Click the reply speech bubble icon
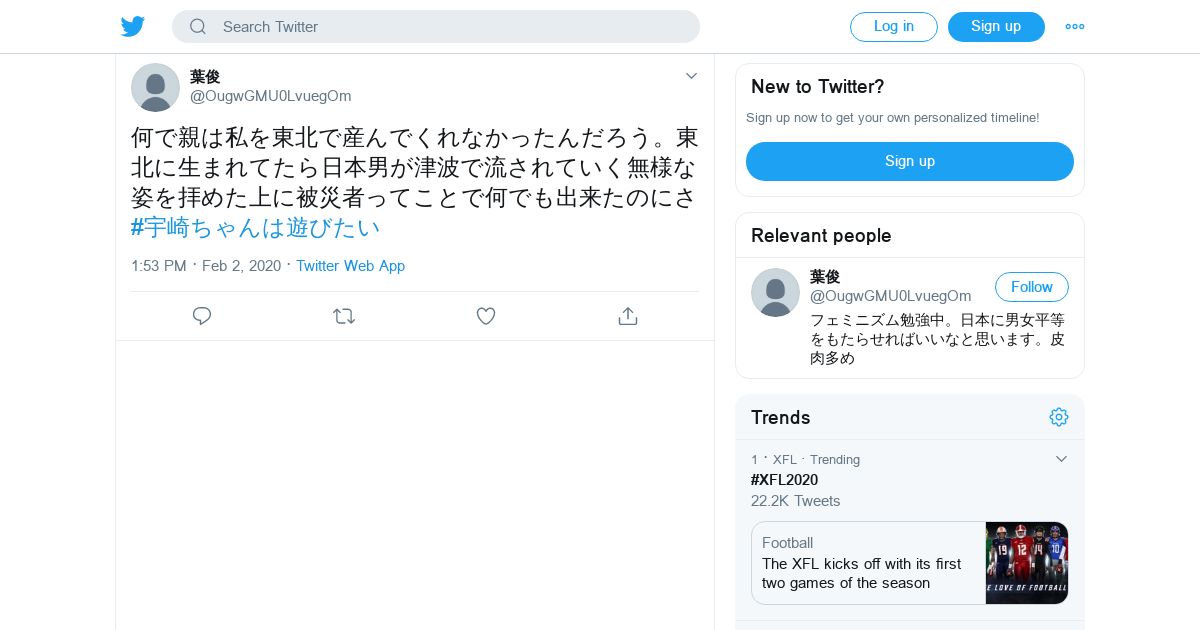This screenshot has width=1200, height=630. (x=202, y=316)
